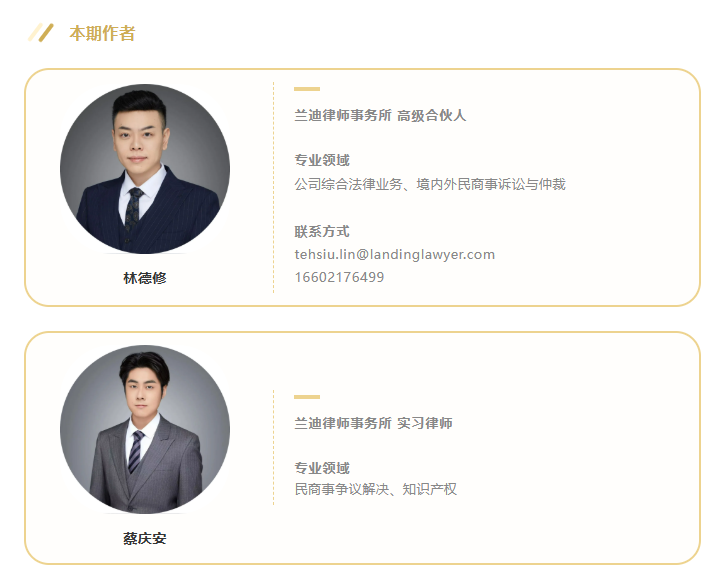Select the 本期作者 section heading
Image resolution: width=712 pixels, height=574 pixels.
click(x=102, y=33)
